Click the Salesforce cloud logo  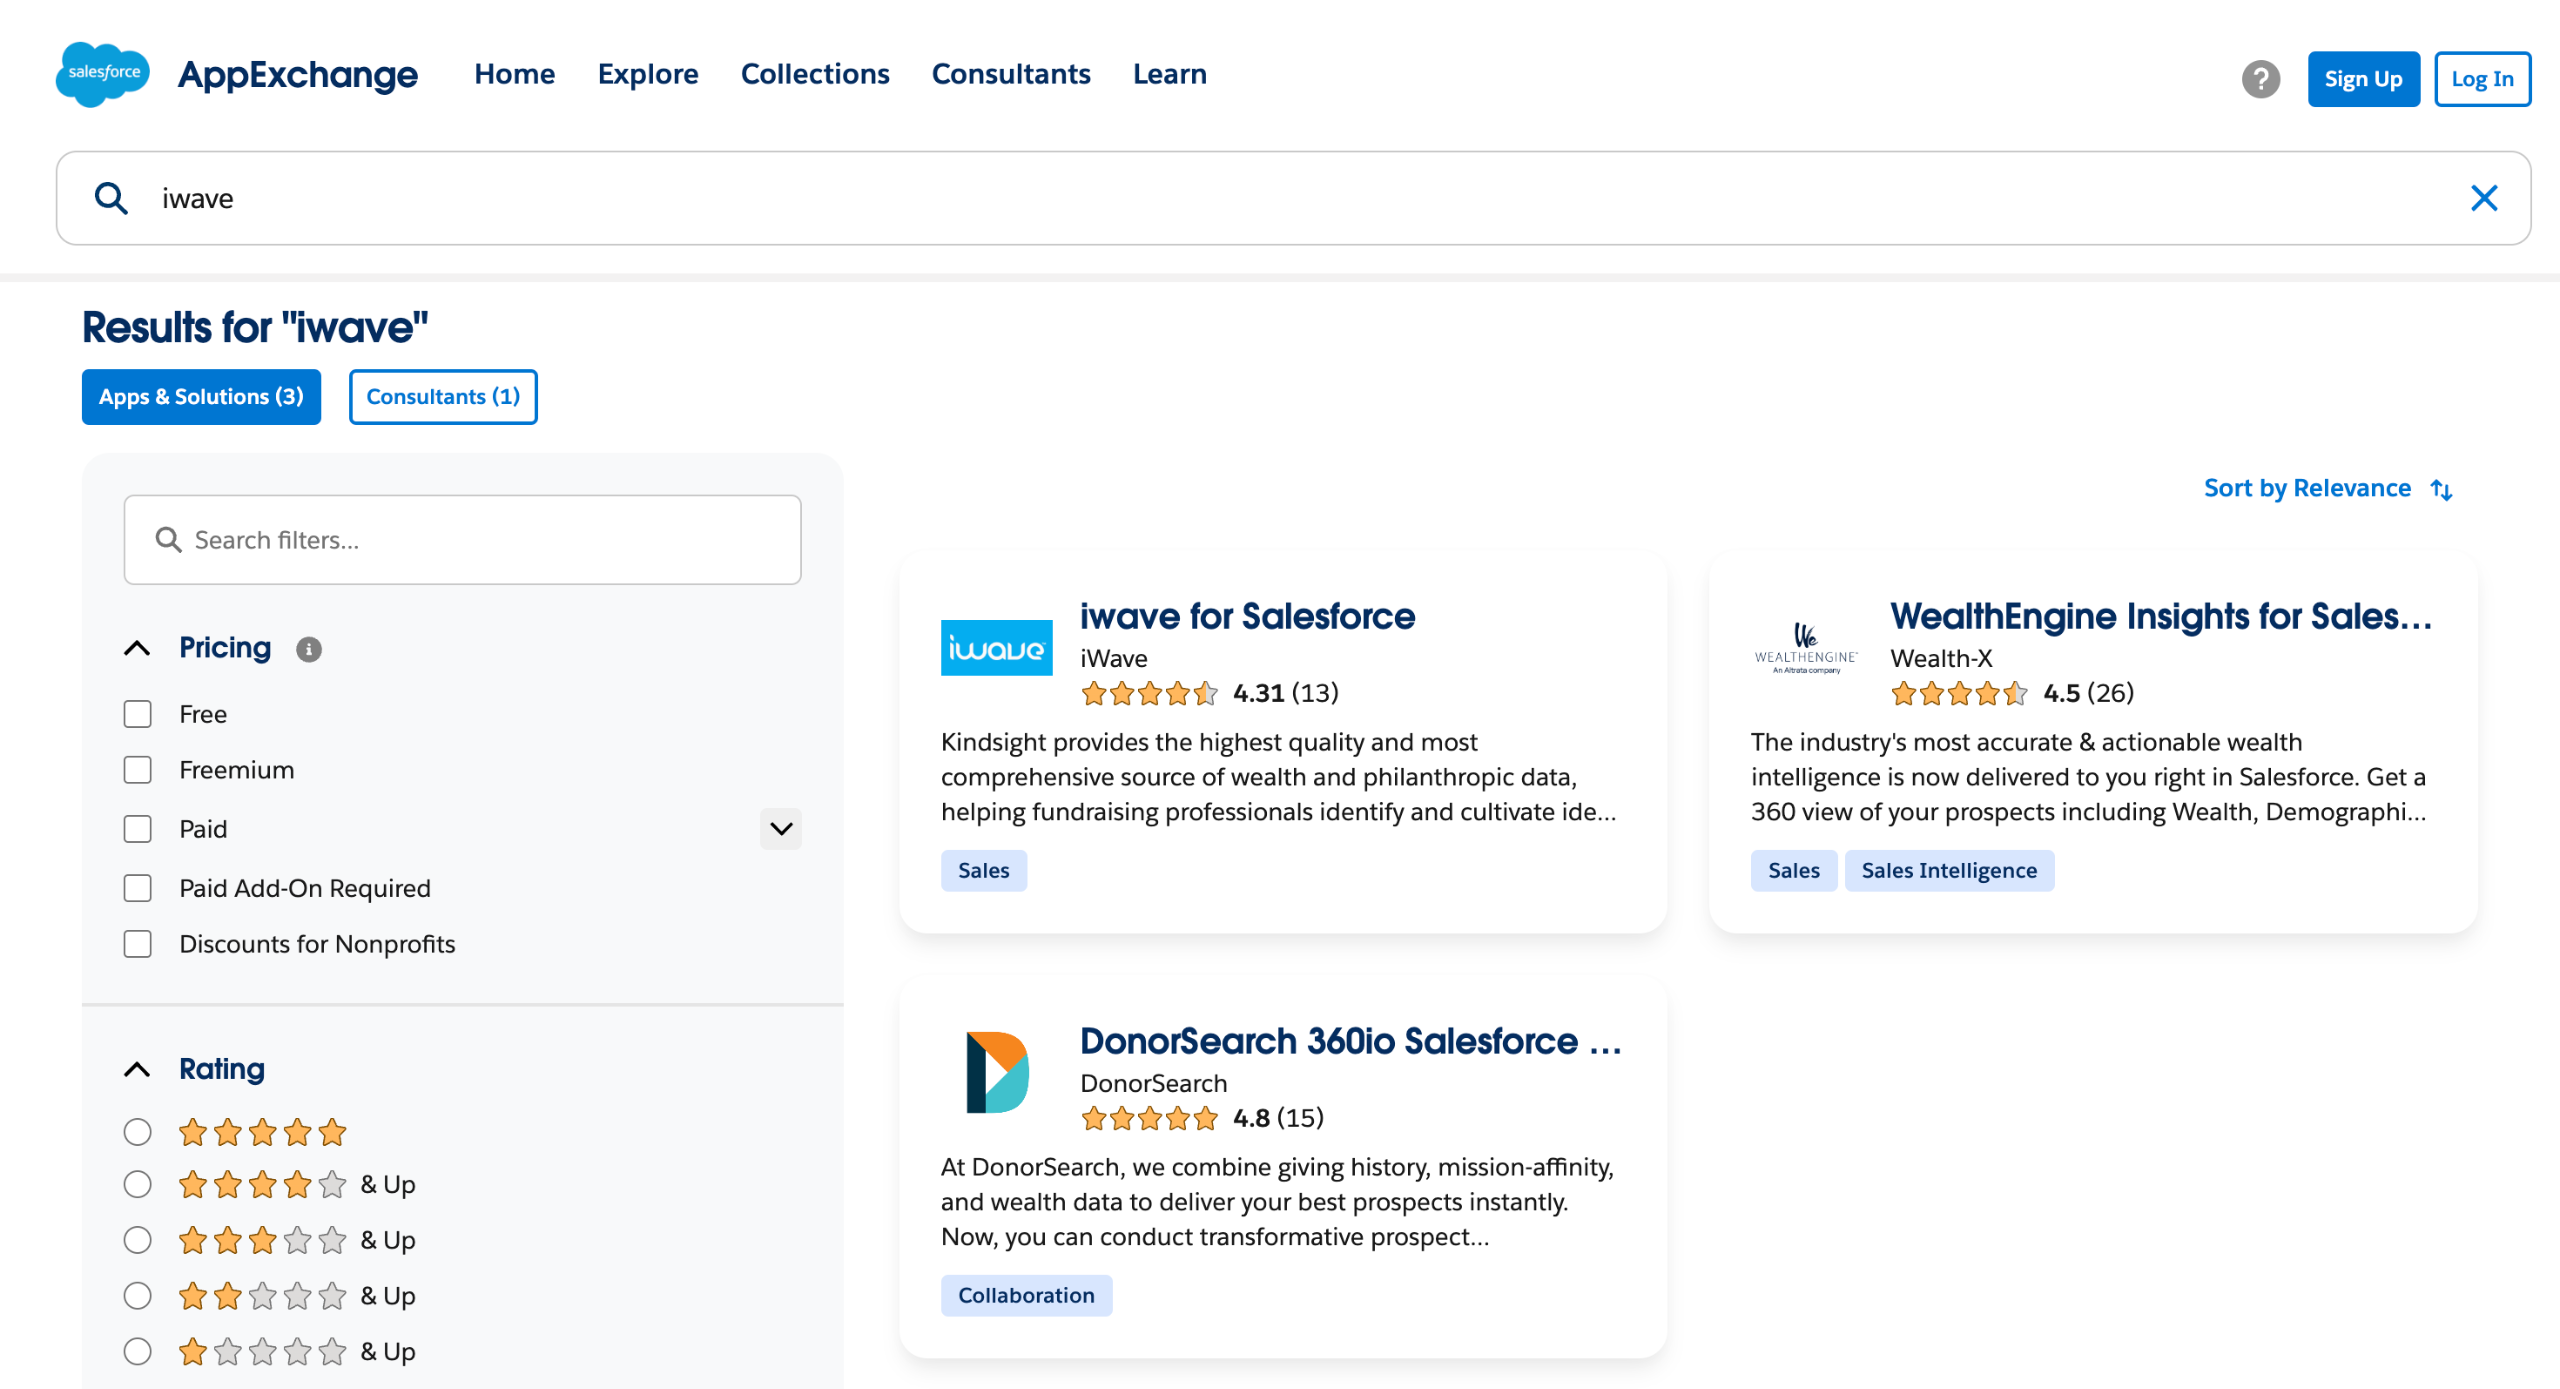click(103, 74)
